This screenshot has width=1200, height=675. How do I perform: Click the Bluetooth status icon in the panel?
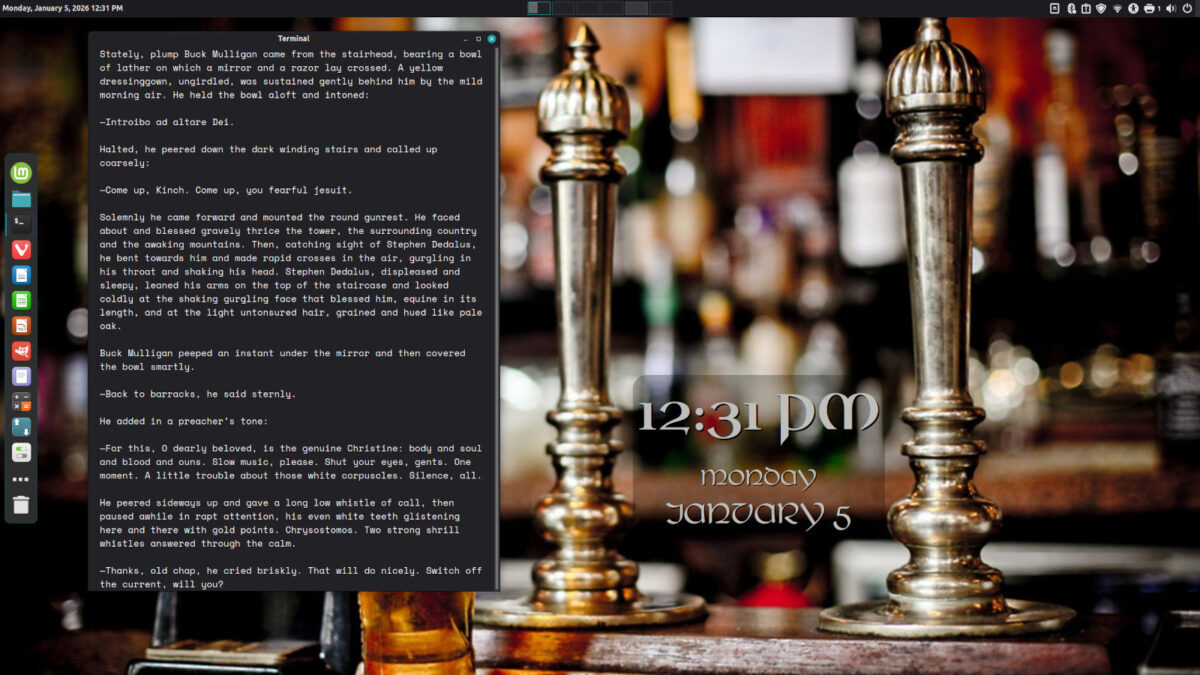tap(1071, 8)
